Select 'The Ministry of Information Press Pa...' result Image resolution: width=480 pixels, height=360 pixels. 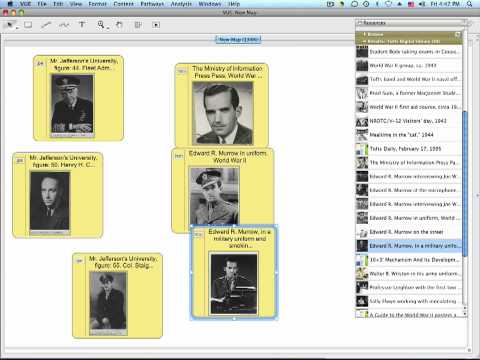coord(409,163)
